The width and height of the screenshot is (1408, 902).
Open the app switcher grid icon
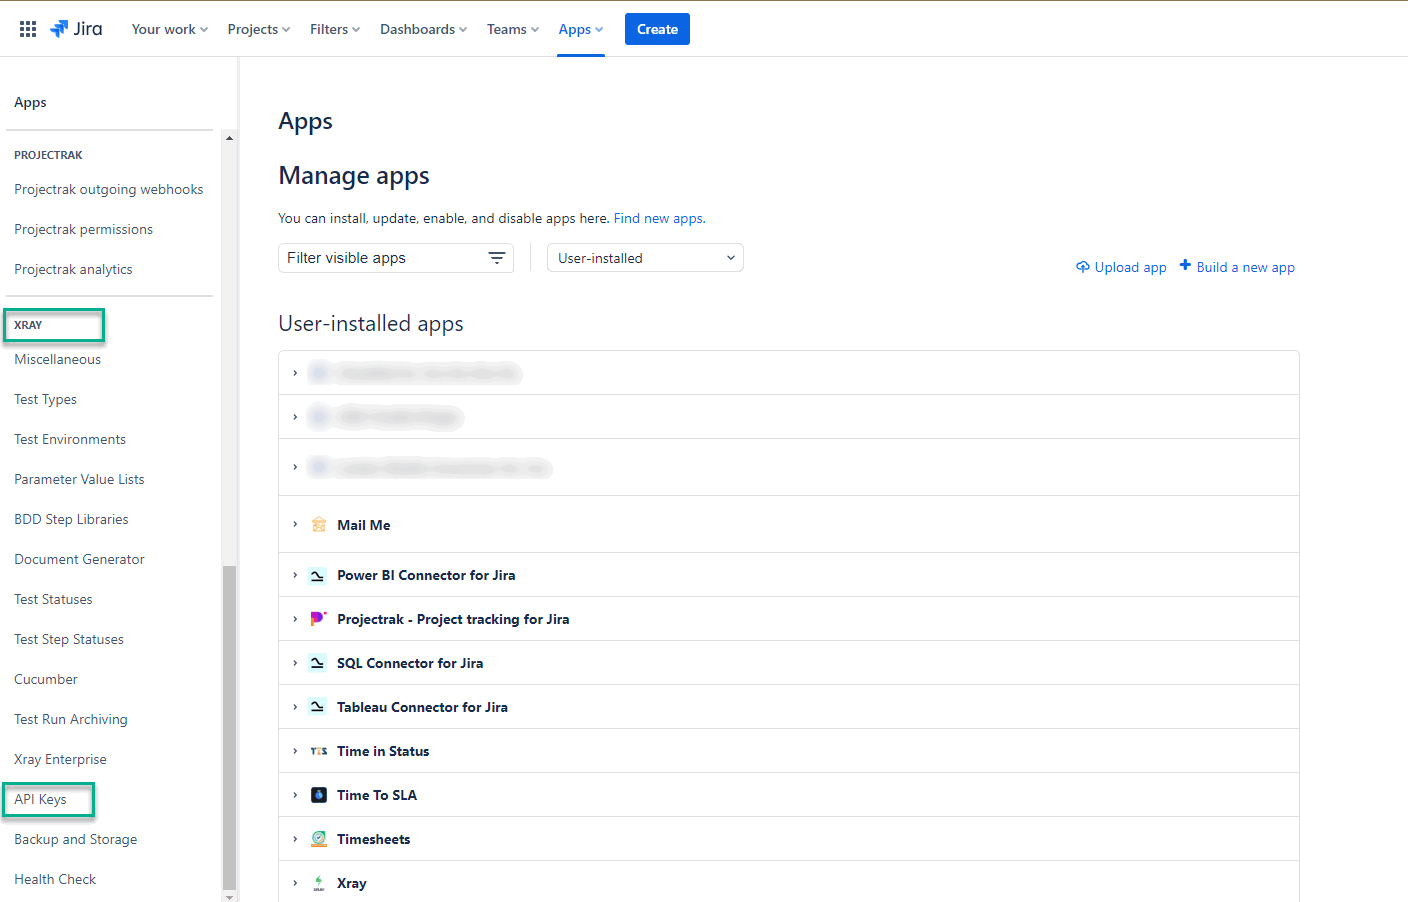[x=27, y=28]
